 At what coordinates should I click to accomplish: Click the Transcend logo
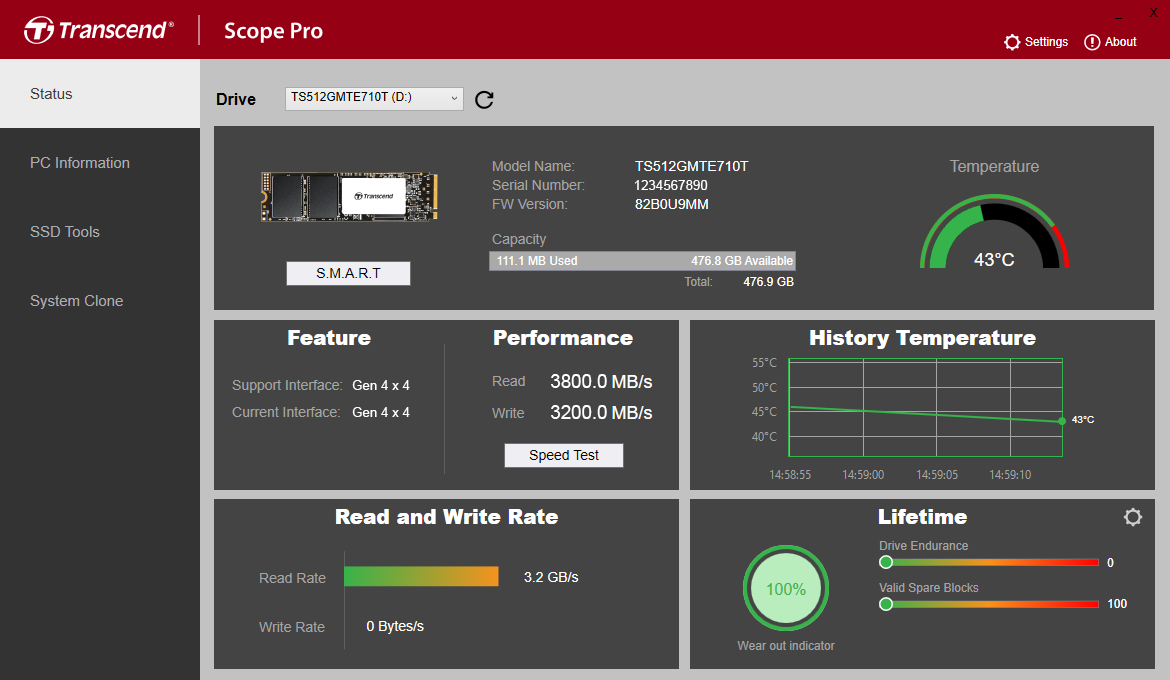point(98,31)
